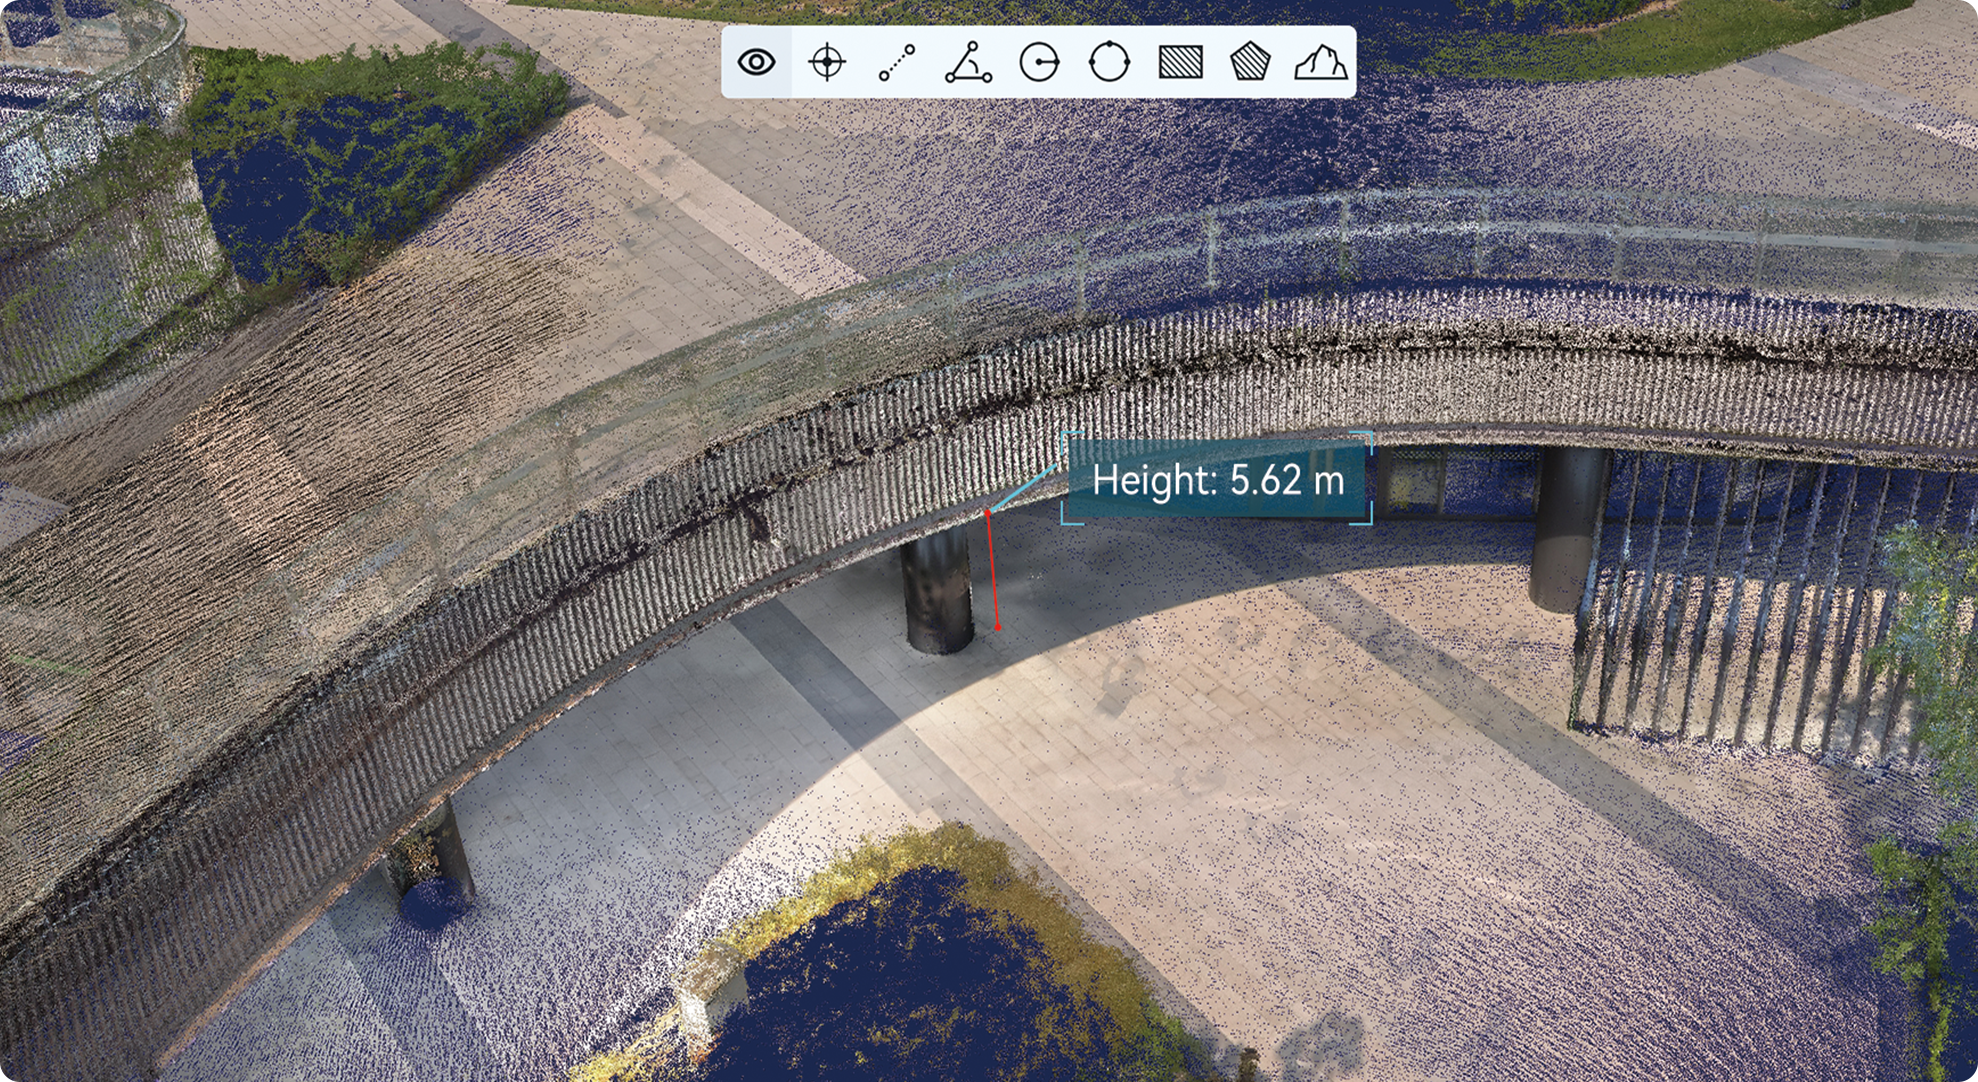Click the cyan leader line to label

coord(1022,487)
